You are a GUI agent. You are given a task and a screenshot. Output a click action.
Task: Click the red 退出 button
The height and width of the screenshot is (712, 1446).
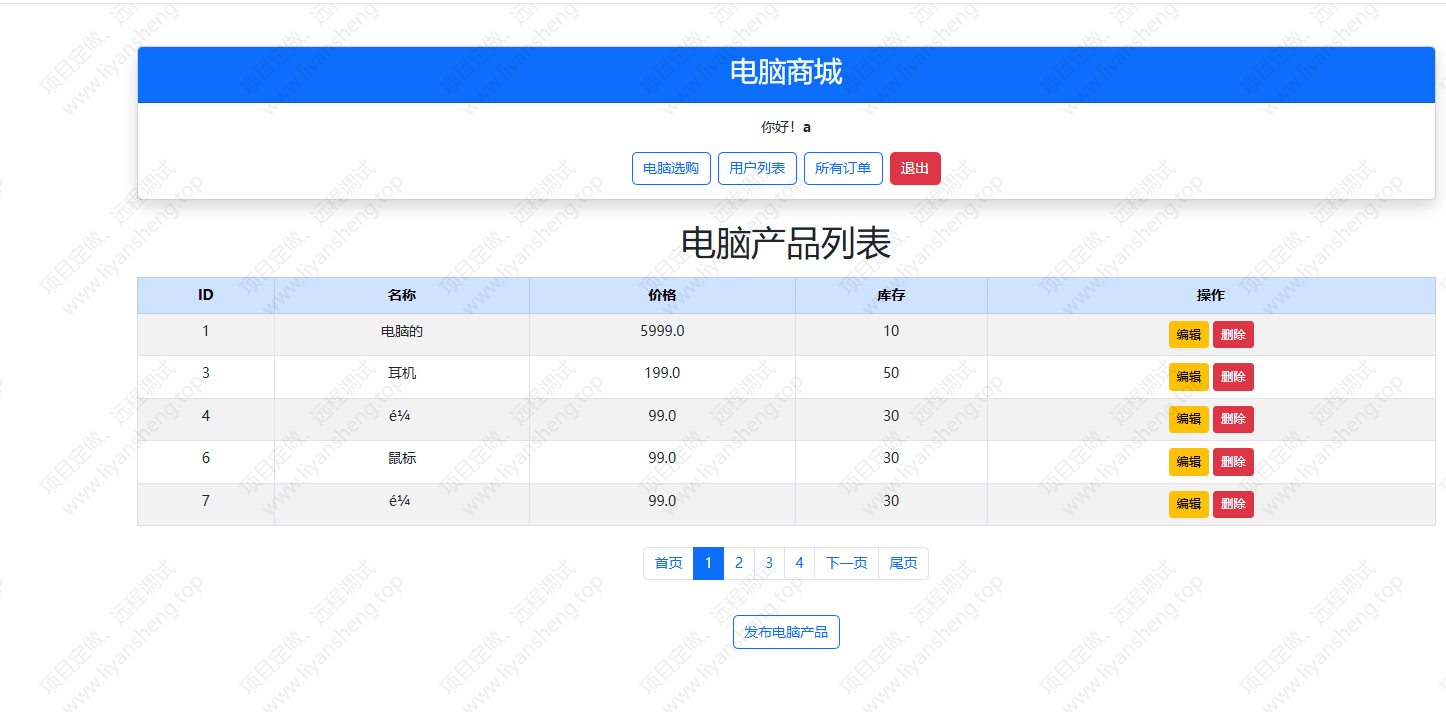click(x=915, y=168)
